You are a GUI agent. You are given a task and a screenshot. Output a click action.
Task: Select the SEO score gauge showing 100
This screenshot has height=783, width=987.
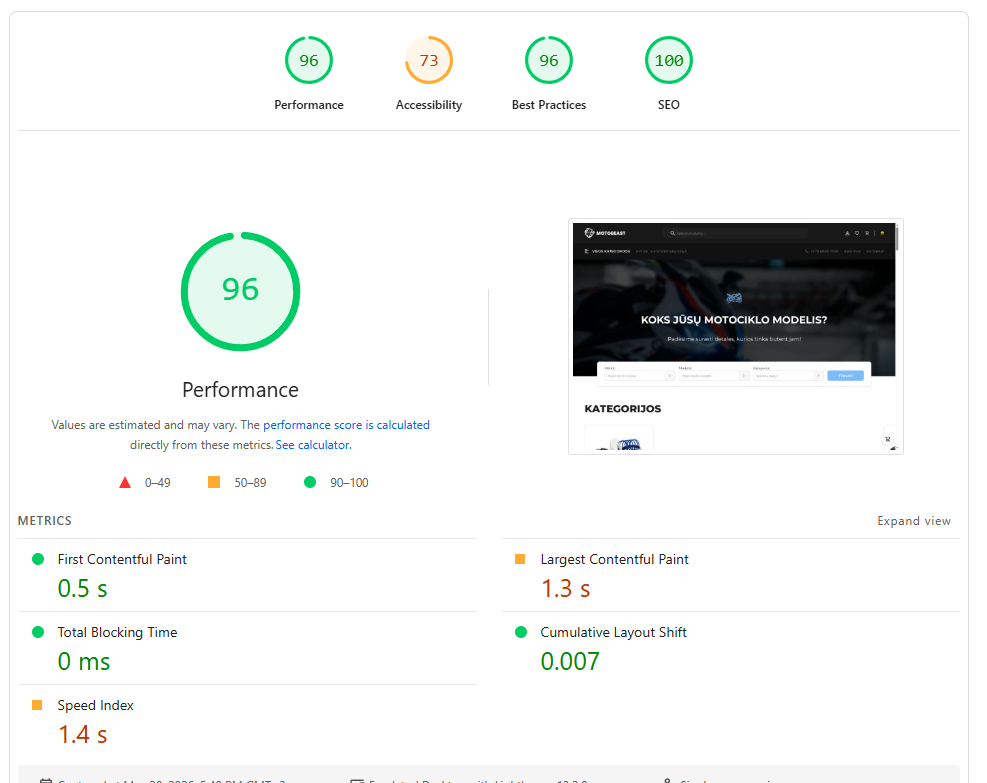coord(668,60)
